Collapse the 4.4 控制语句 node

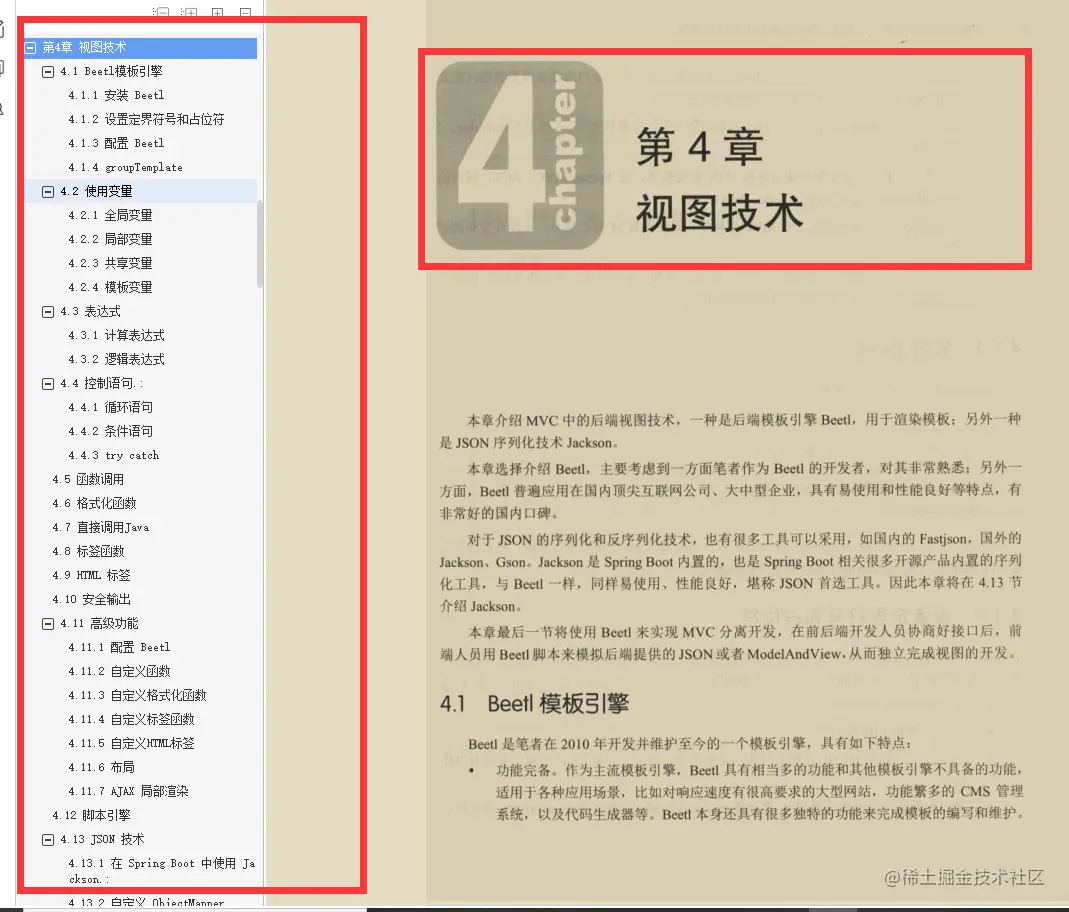pos(47,383)
